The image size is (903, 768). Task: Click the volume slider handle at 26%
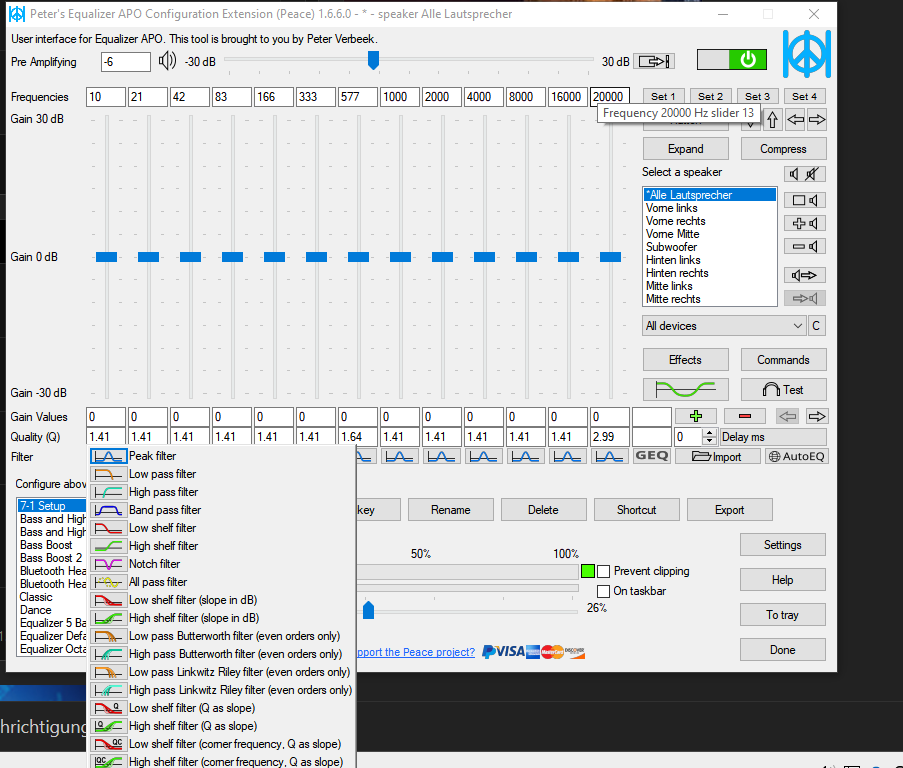coord(369,610)
